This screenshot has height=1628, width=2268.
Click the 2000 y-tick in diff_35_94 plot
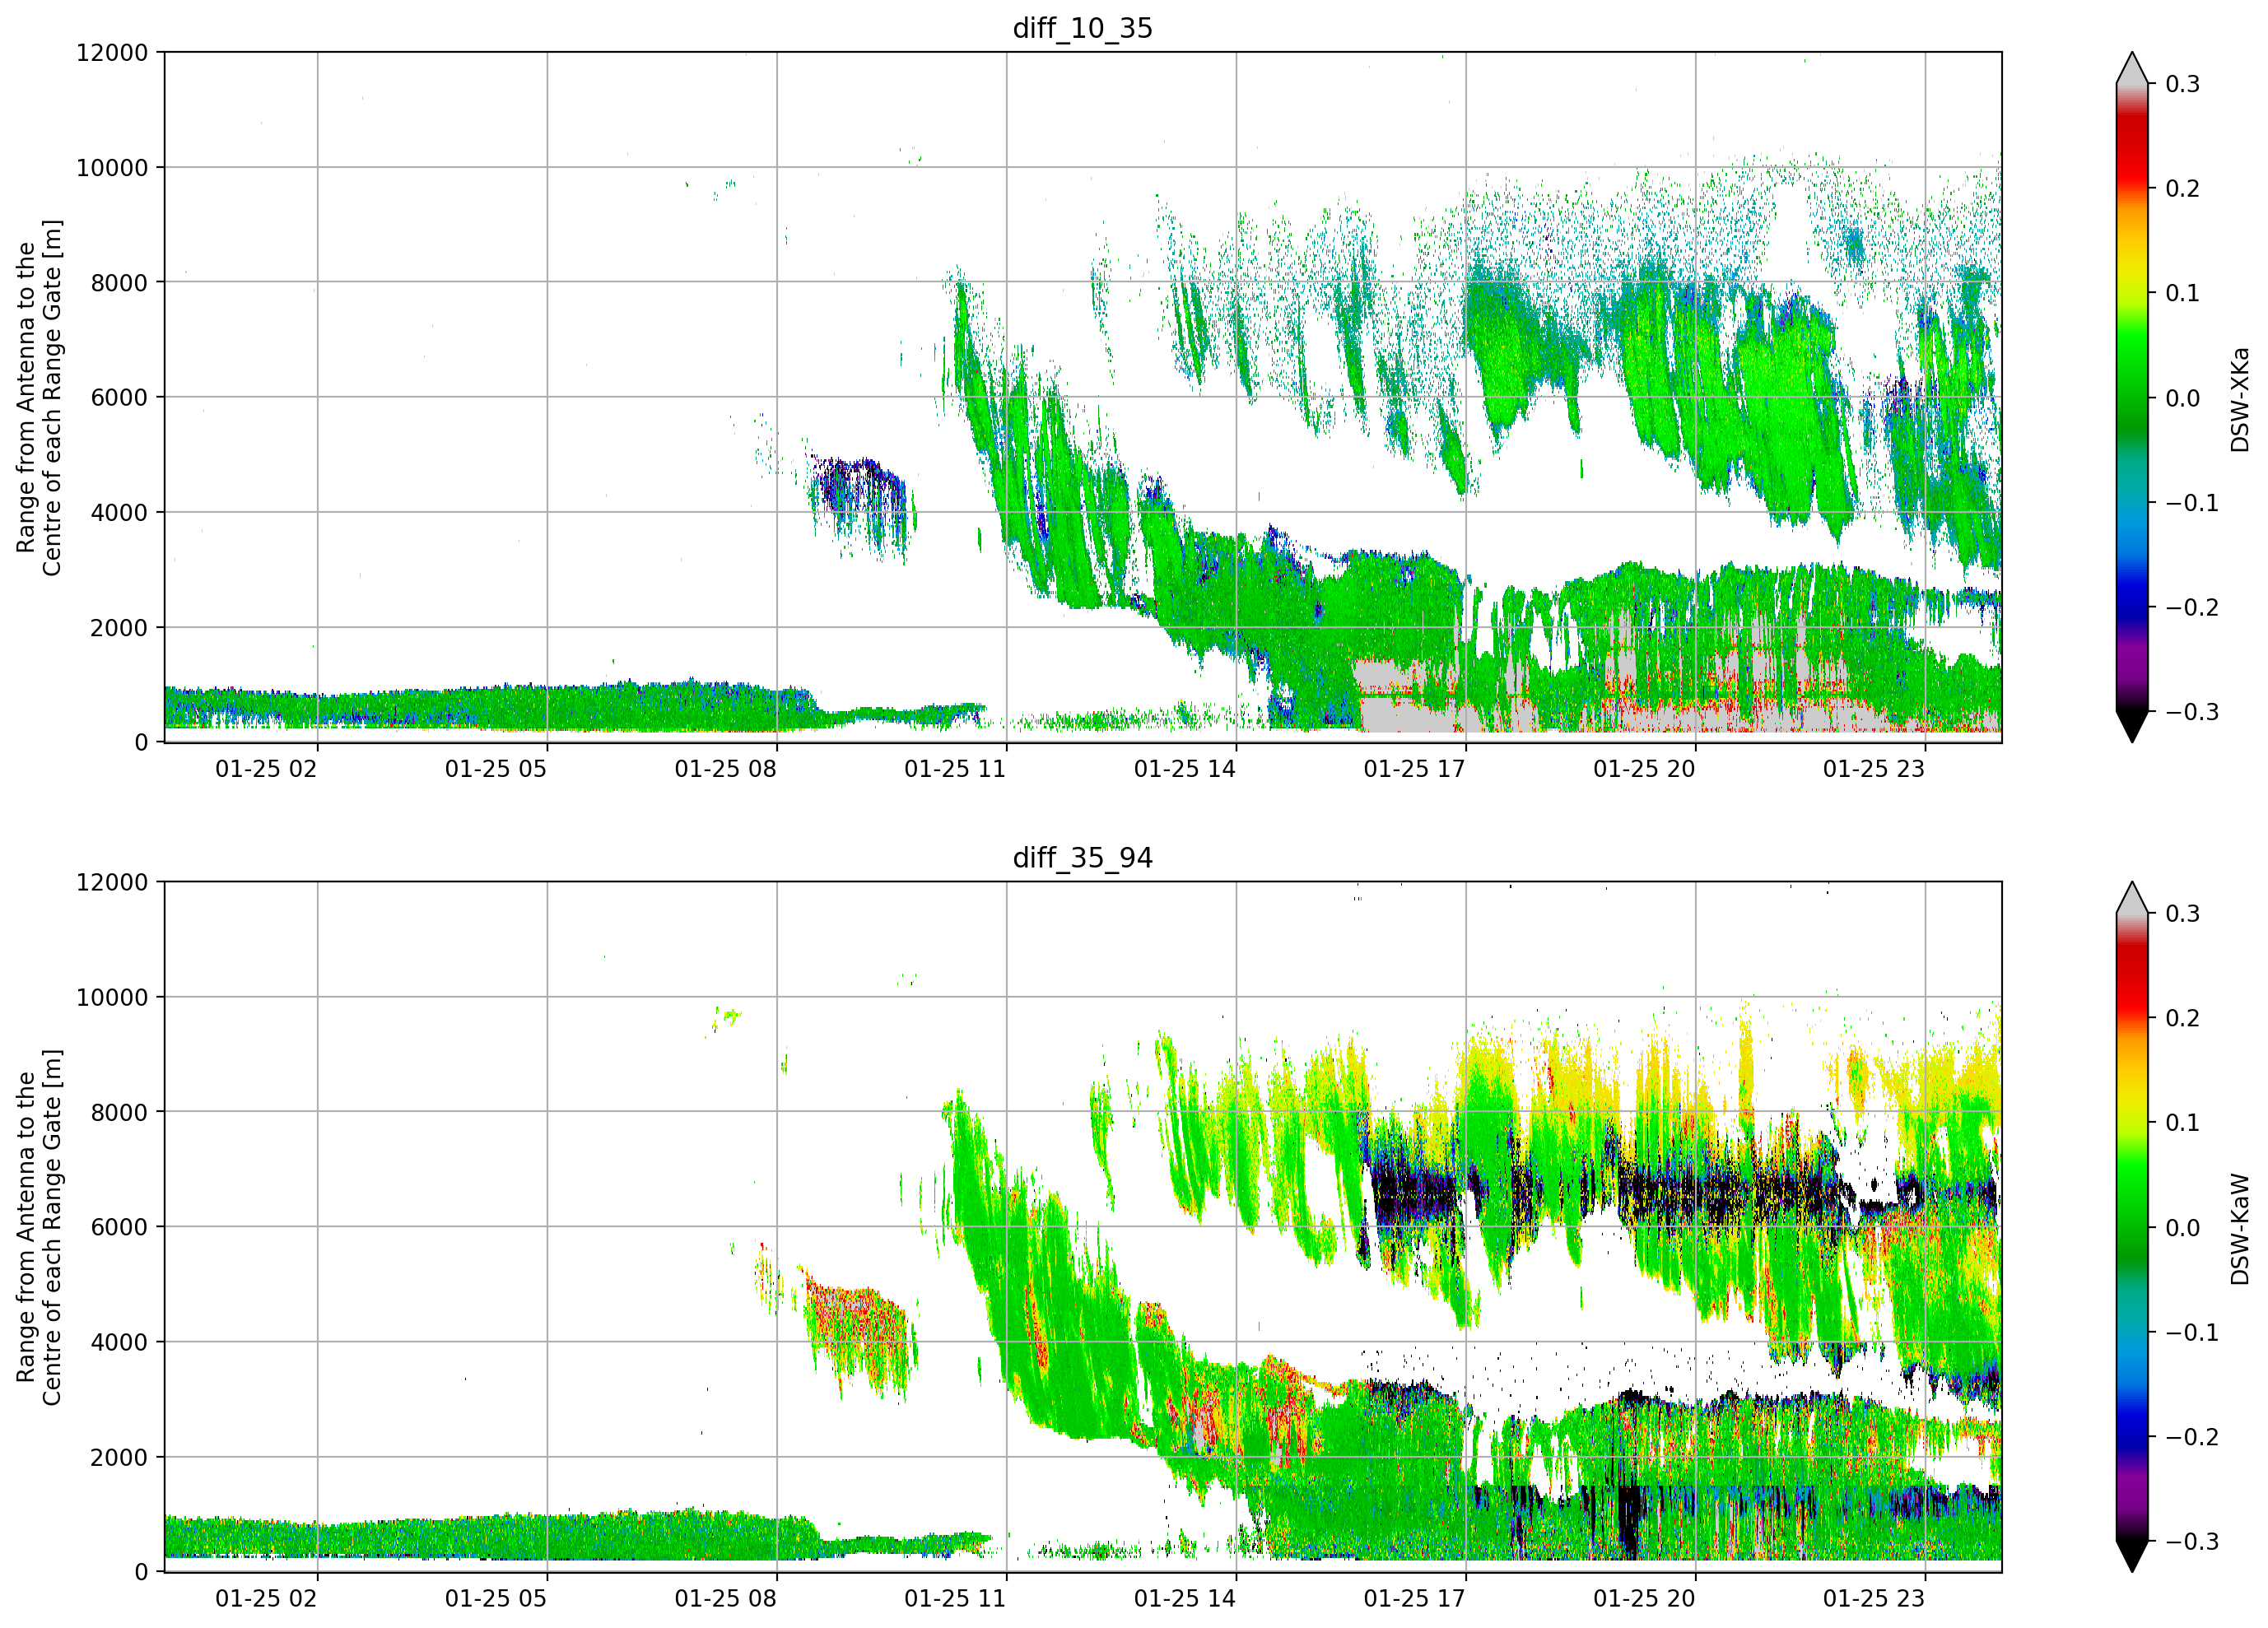click(119, 1457)
